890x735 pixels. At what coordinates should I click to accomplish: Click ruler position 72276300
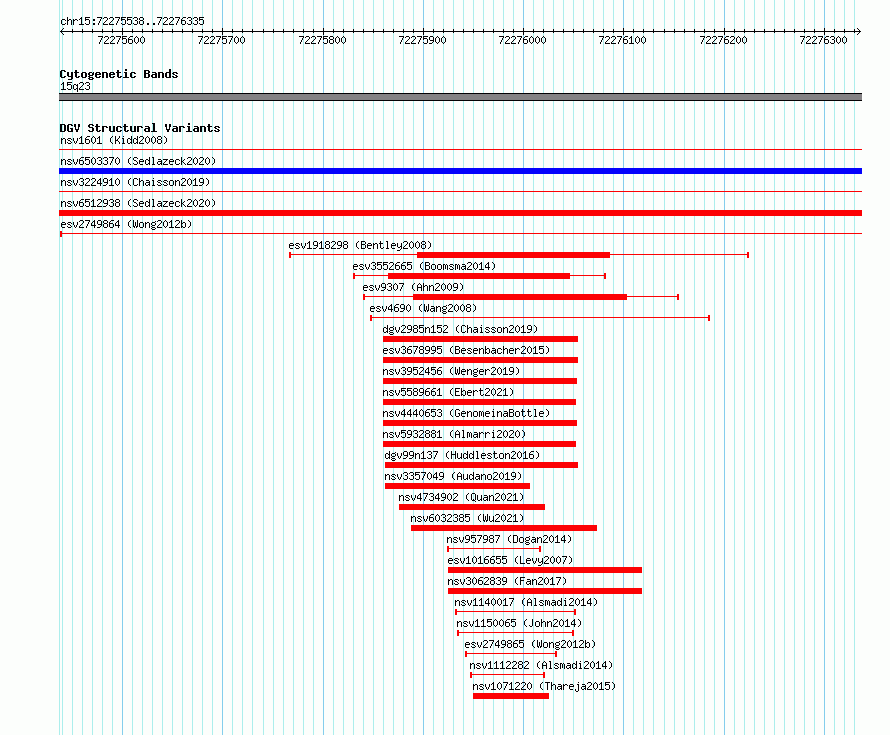tap(823, 40)
